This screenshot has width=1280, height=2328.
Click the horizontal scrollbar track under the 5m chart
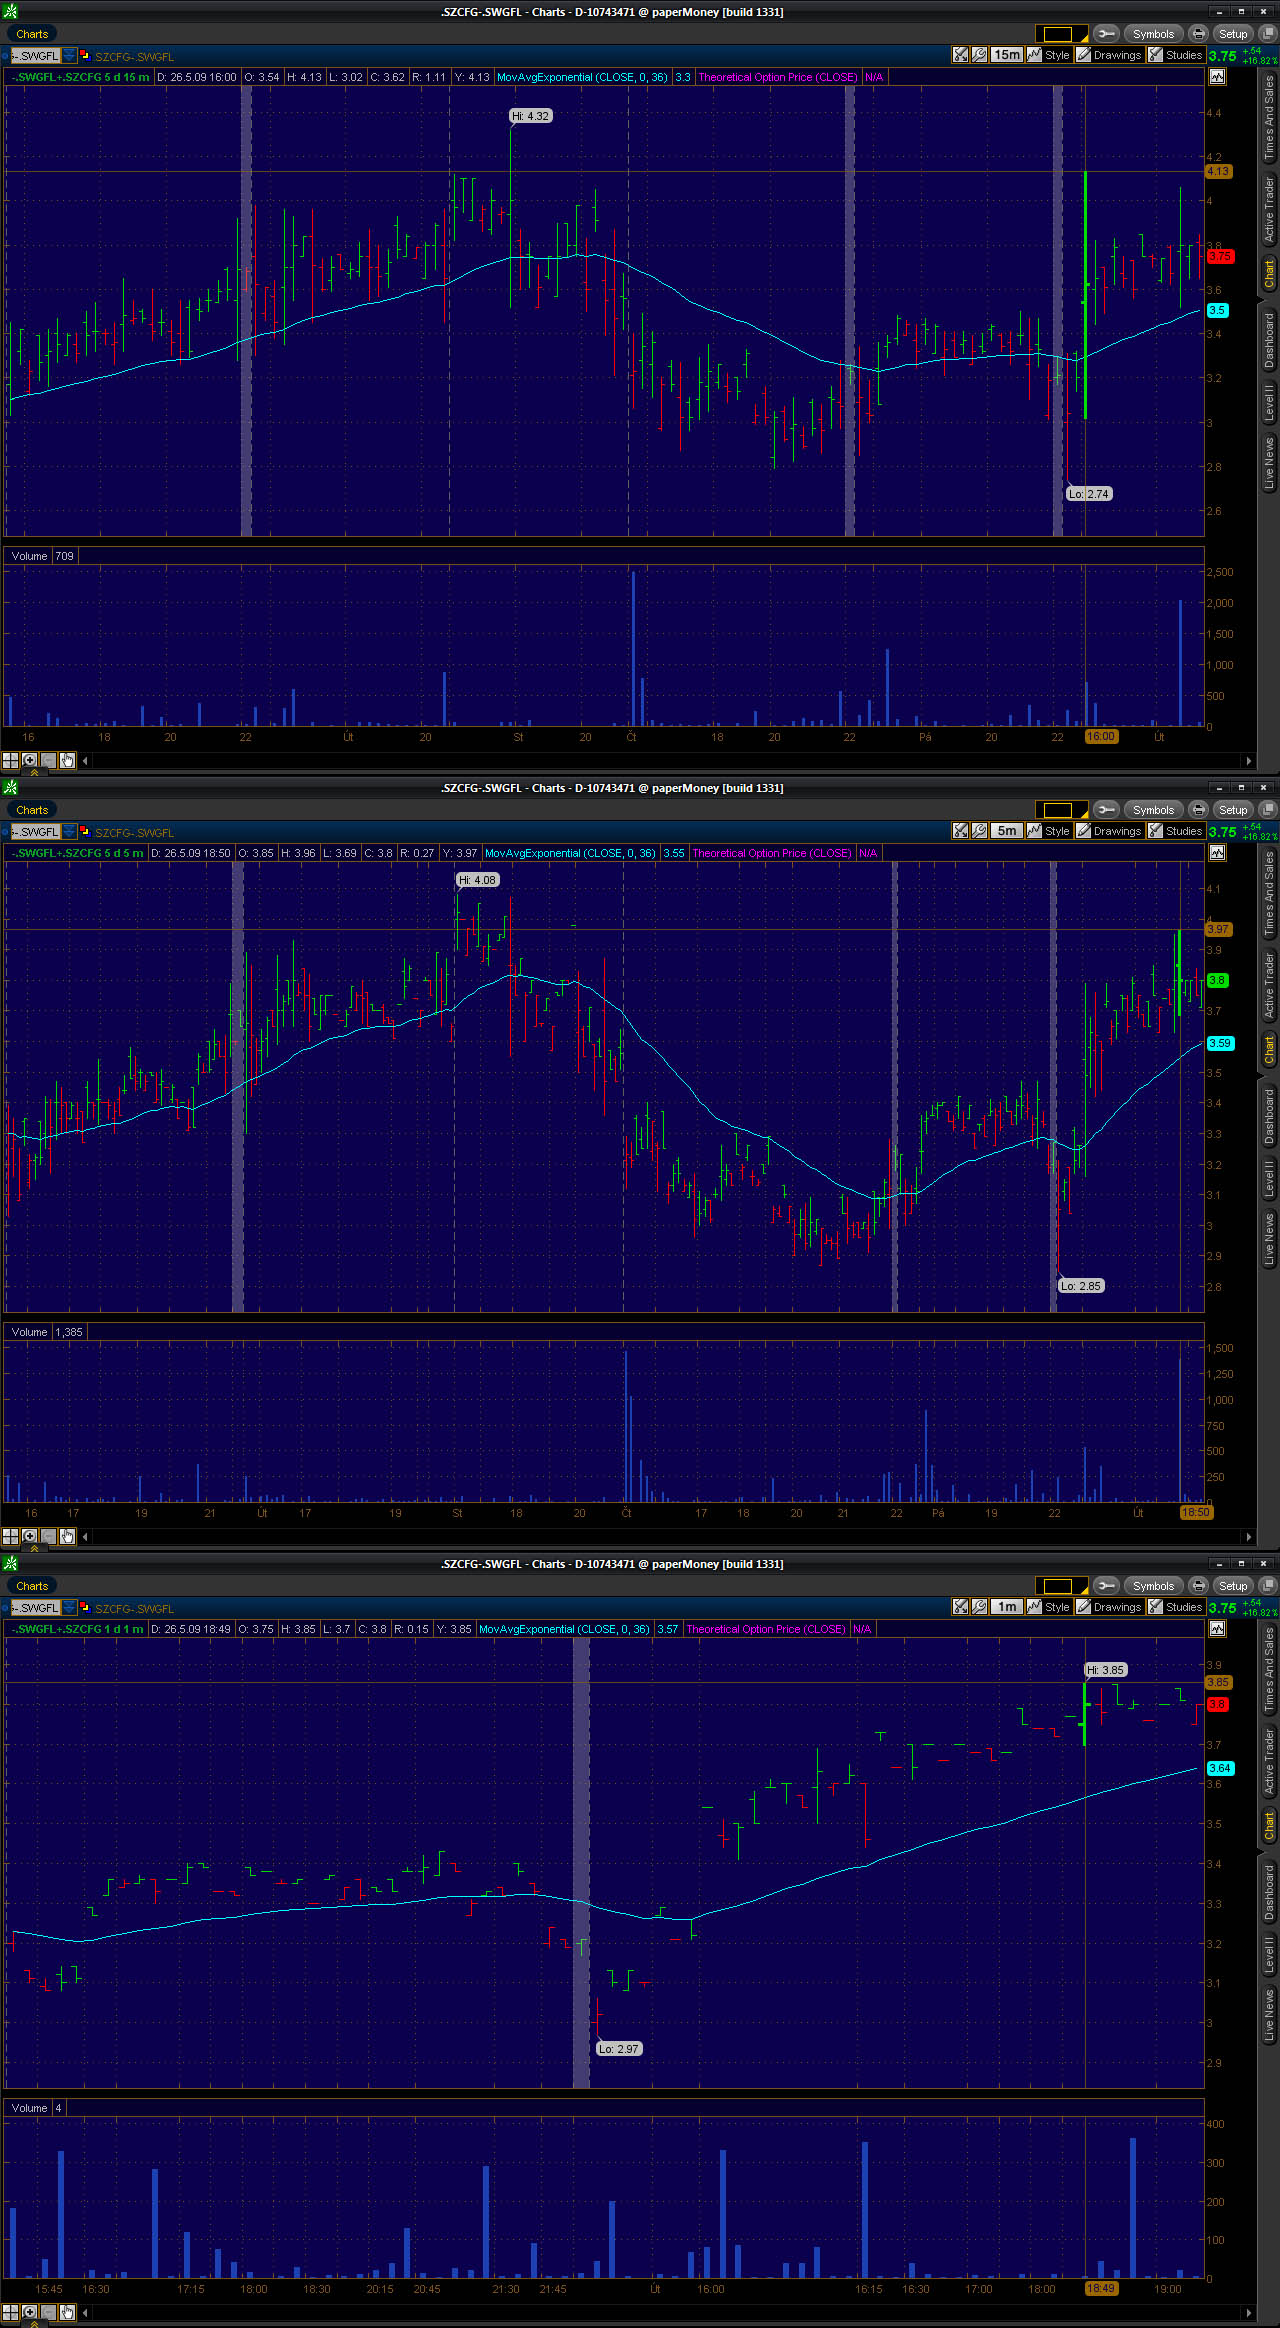click(x=666, y=1536)
